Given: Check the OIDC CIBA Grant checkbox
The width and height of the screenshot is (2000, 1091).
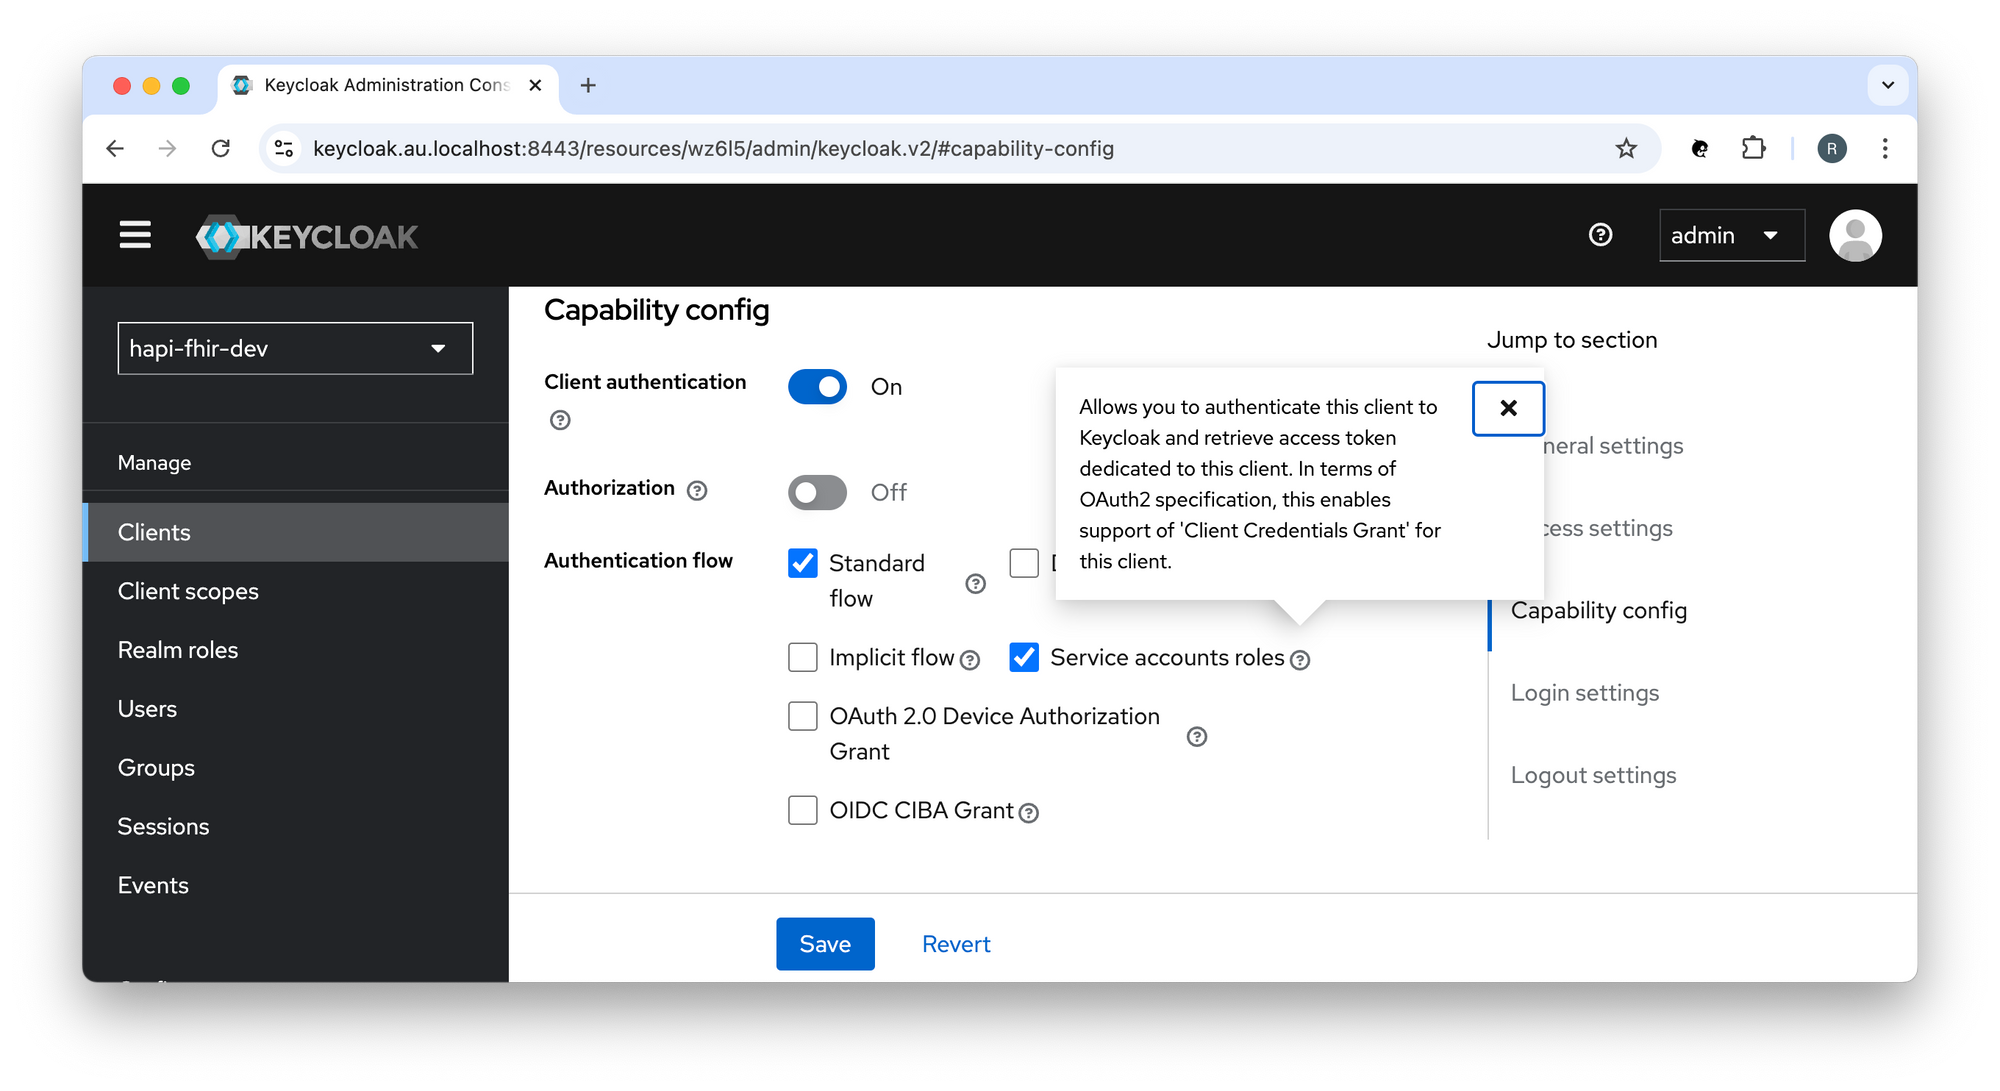Looking at the screenshot, I should 803,810.
